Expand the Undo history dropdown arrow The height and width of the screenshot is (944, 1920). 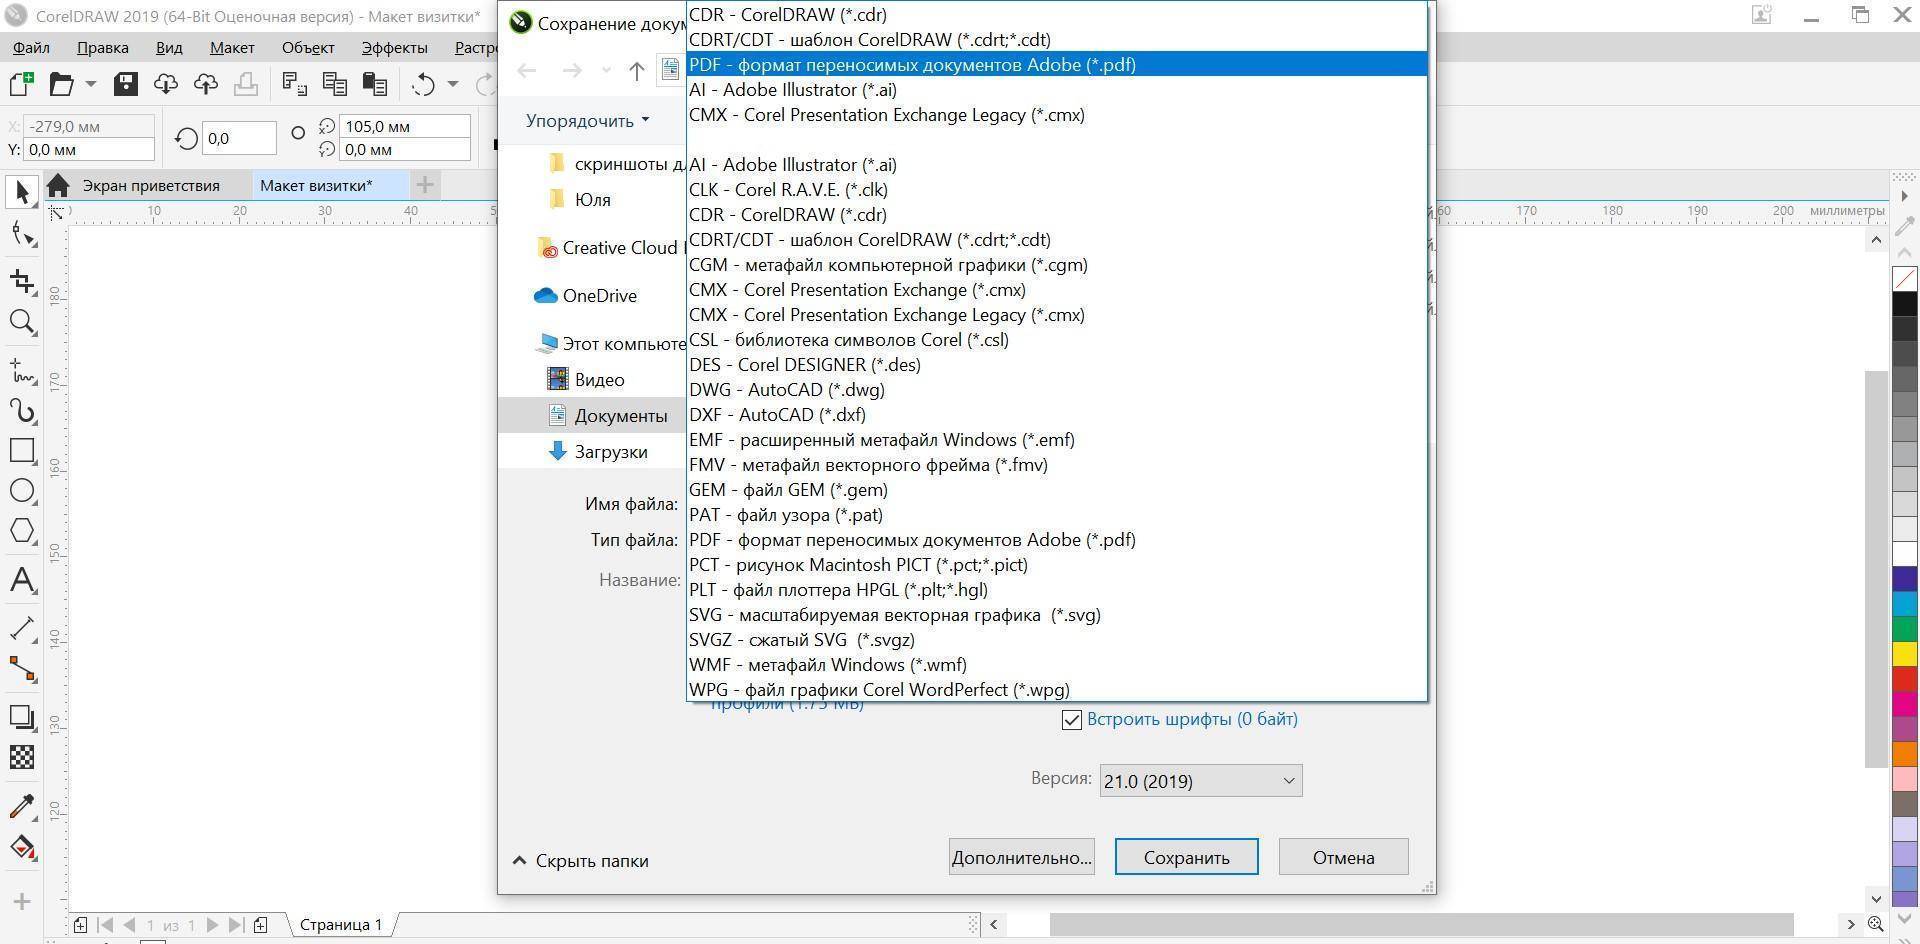tap(452, 84)
